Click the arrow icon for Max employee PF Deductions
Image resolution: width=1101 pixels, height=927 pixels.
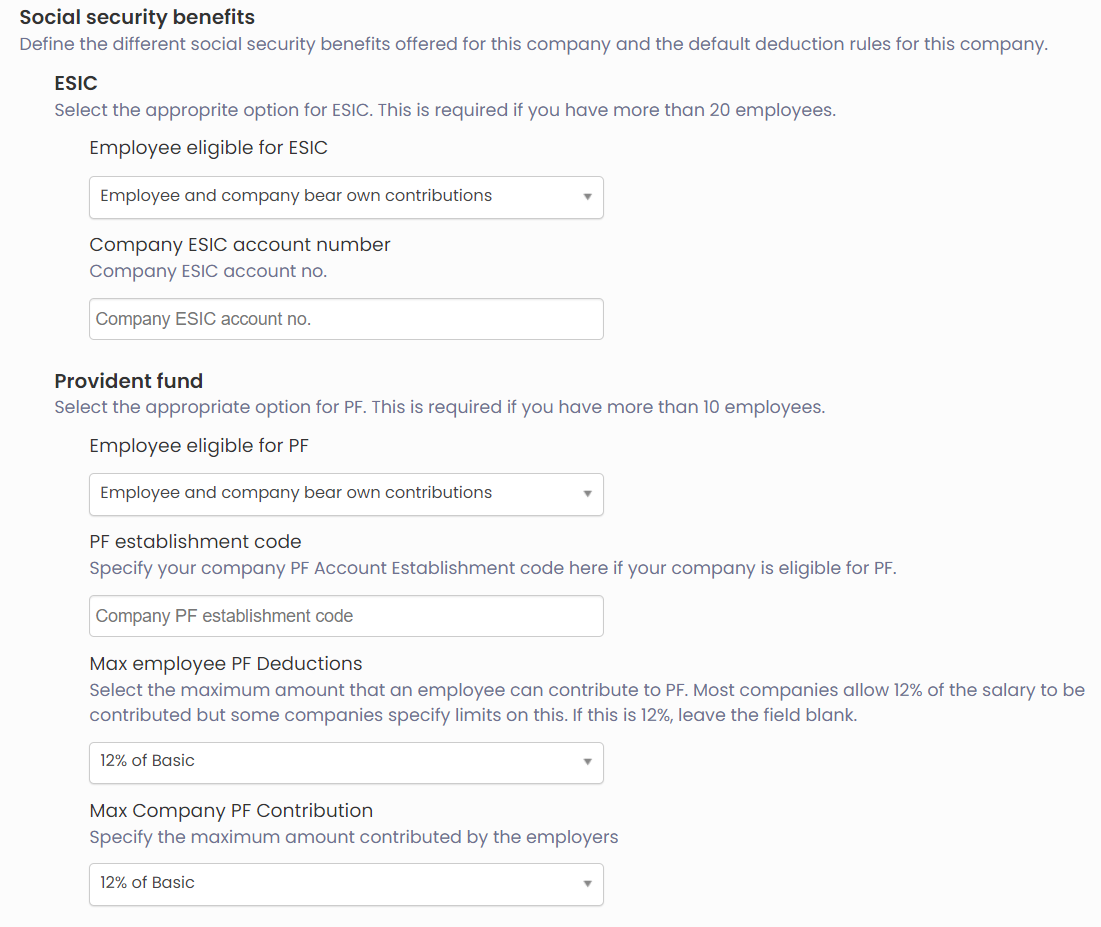587,763
